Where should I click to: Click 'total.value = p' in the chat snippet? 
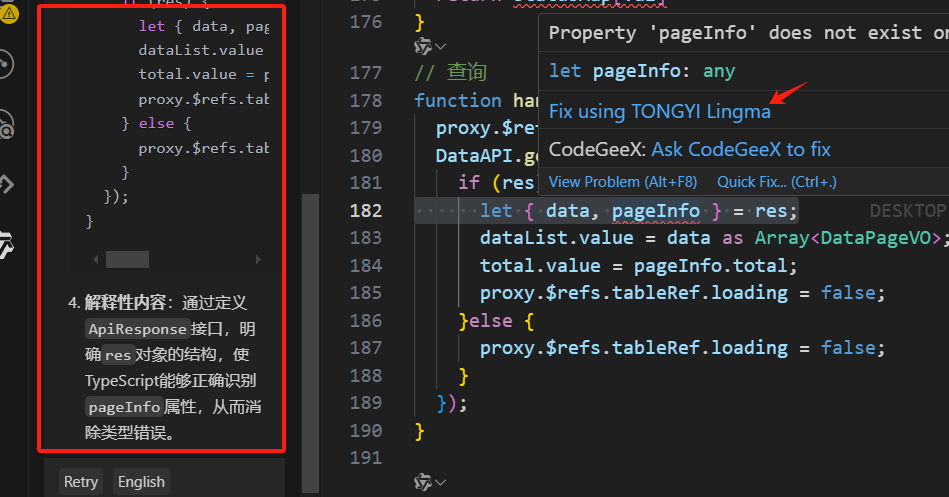point(204,74)
